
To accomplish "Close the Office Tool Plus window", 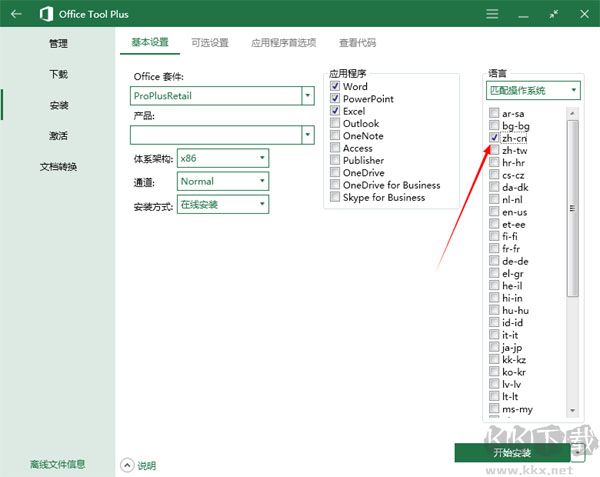I will (584, 15).
